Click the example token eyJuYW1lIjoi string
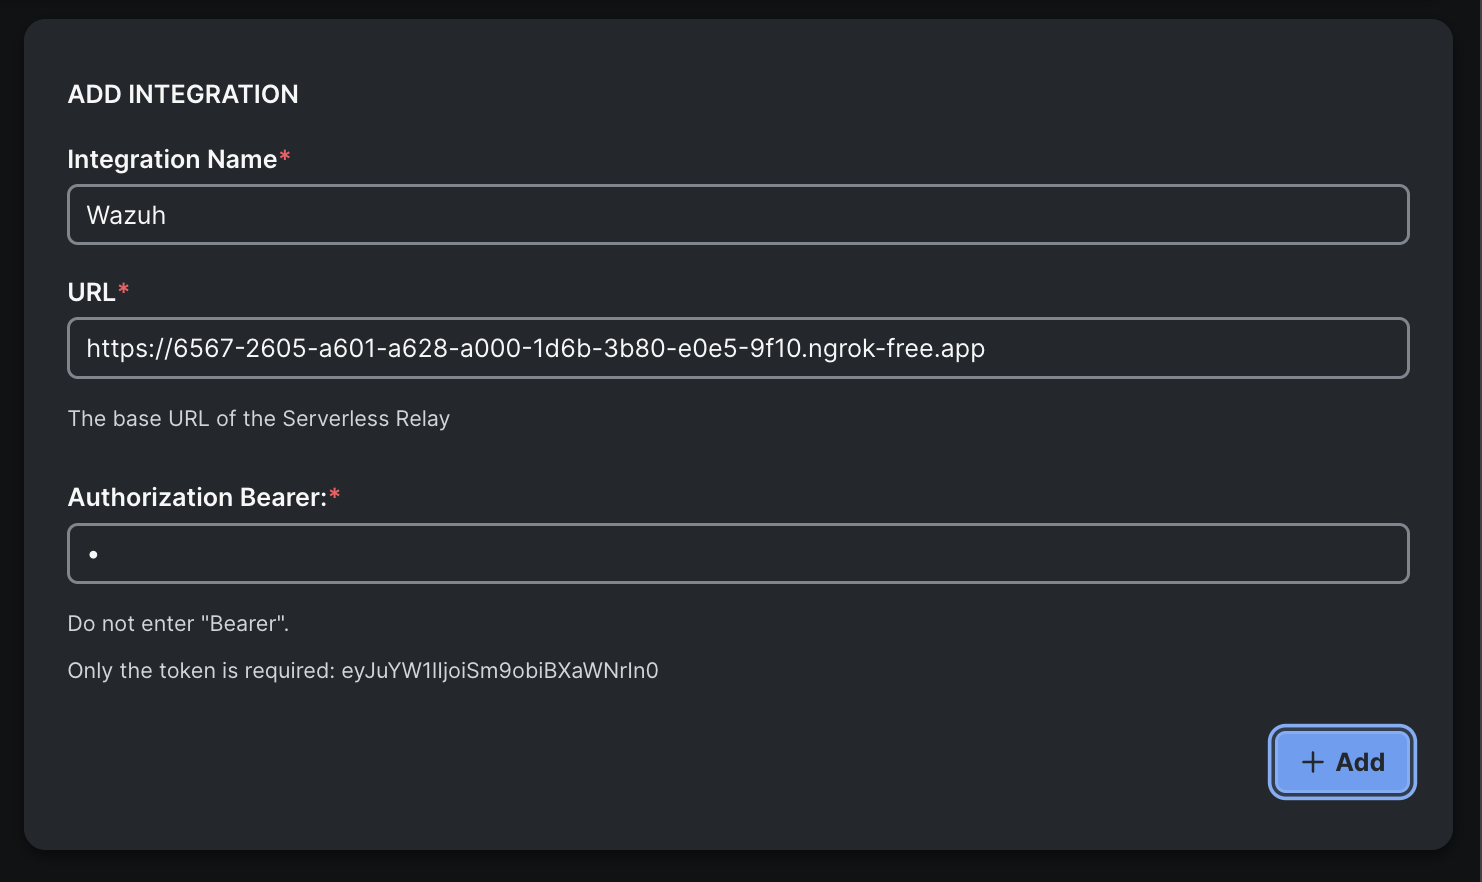The image size is (1482, 882). (500, 670)
